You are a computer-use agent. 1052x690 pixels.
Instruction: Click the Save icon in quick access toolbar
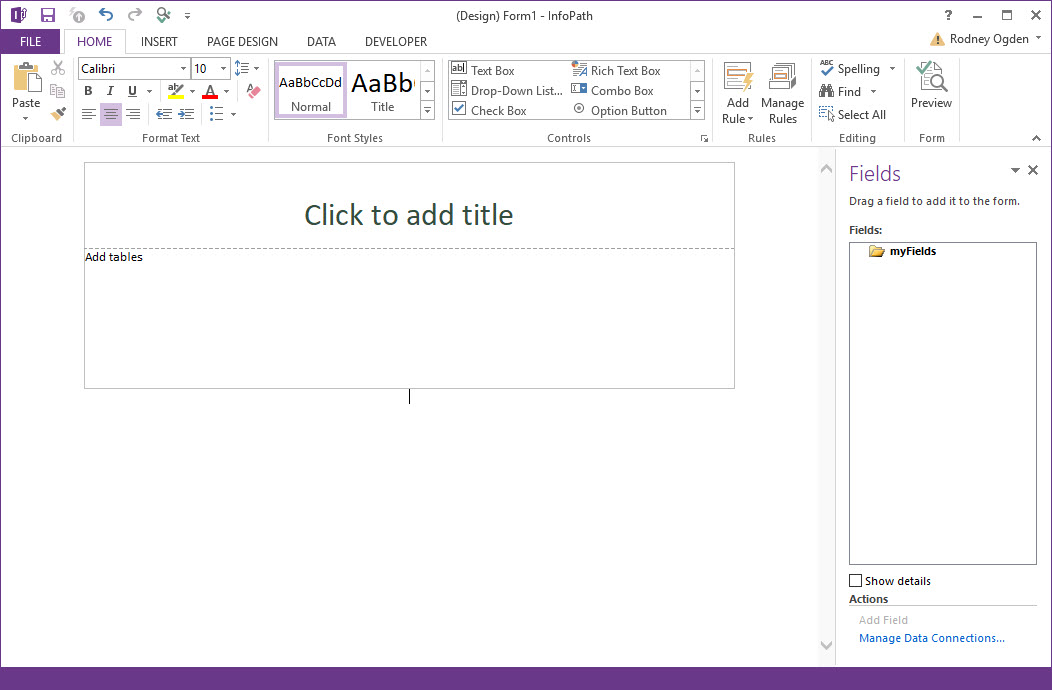[48, 15]
